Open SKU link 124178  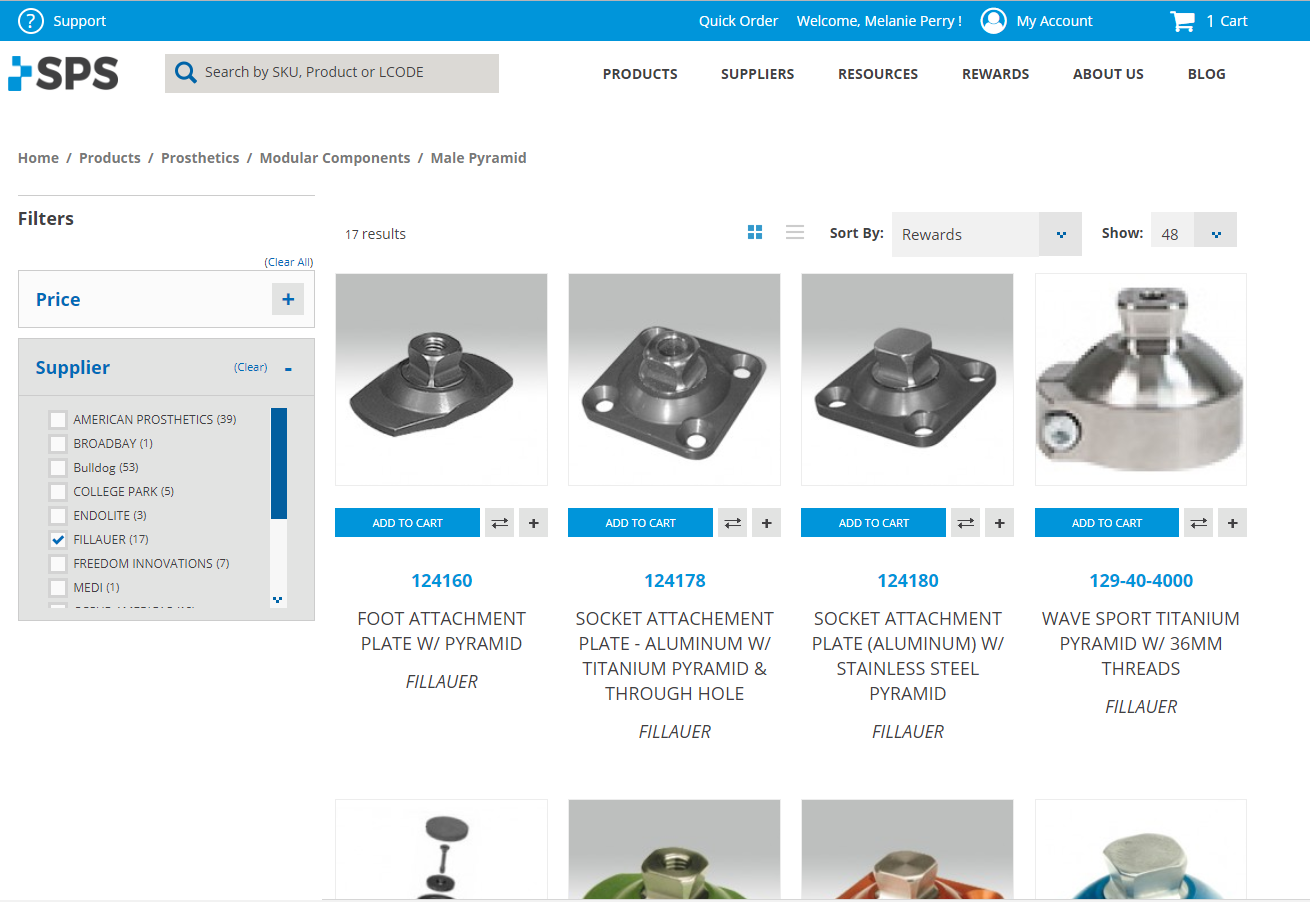coord(675,581)
